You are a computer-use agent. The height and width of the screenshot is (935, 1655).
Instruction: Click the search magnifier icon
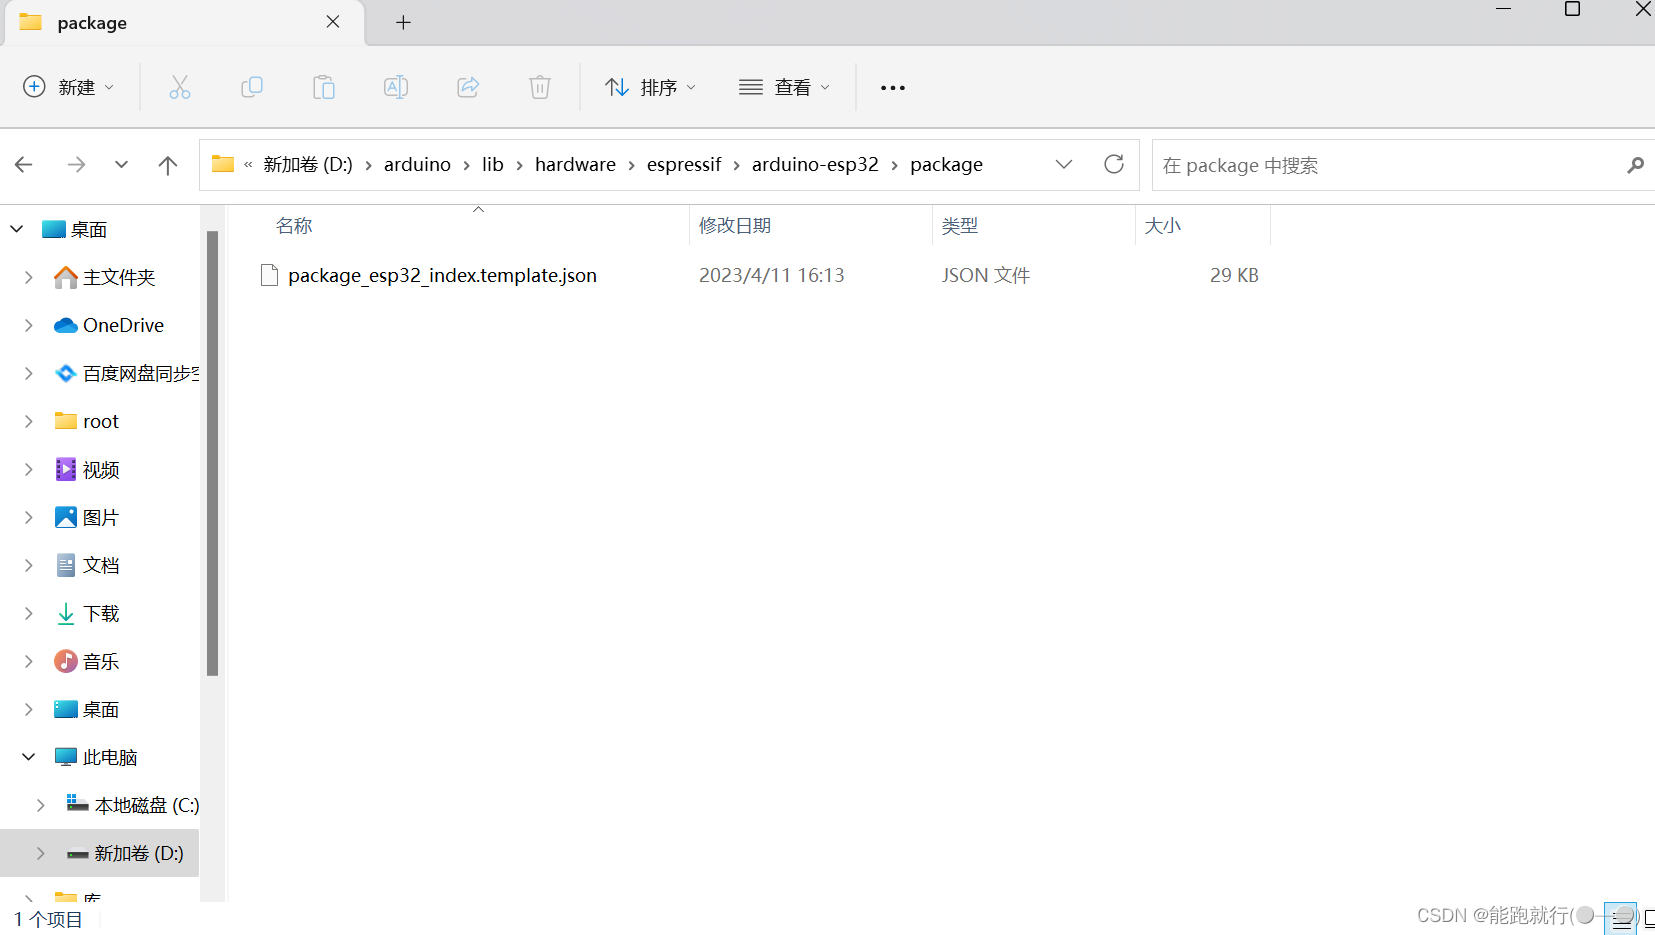pos(1636,165)
